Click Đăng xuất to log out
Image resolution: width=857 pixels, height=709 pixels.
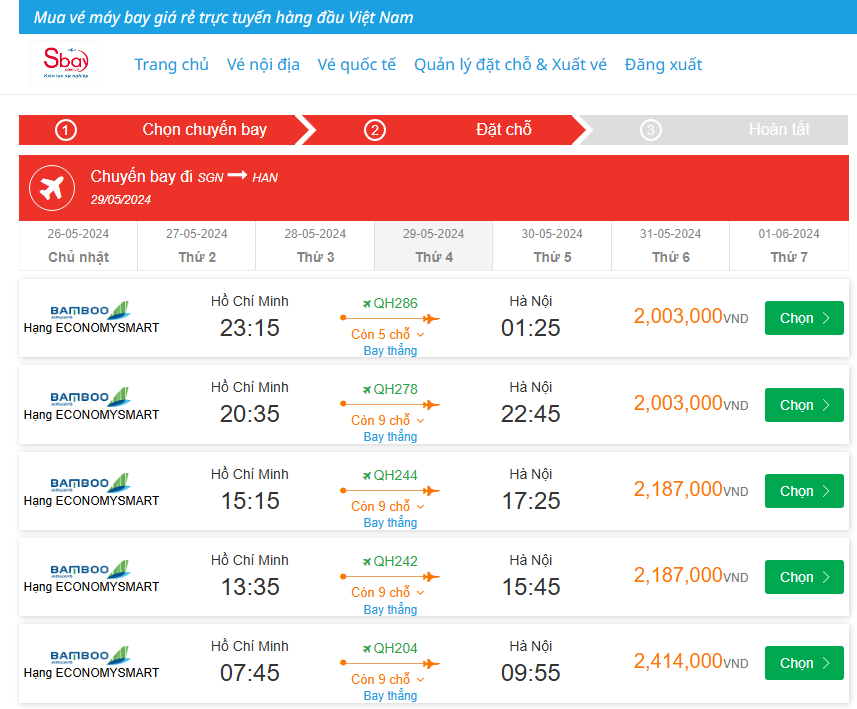[x=663, y=64]
